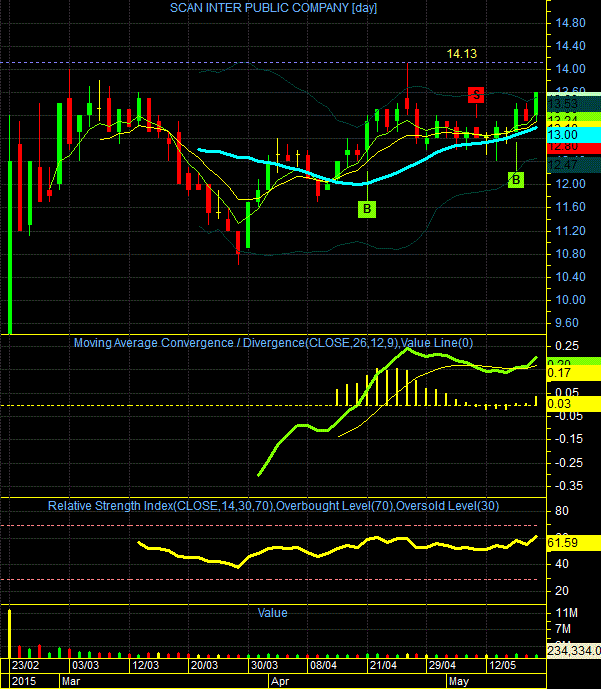Screen dimensions: 601x689
Task: Click the 12.00 price axis label
Action: (x=570, y=184)
